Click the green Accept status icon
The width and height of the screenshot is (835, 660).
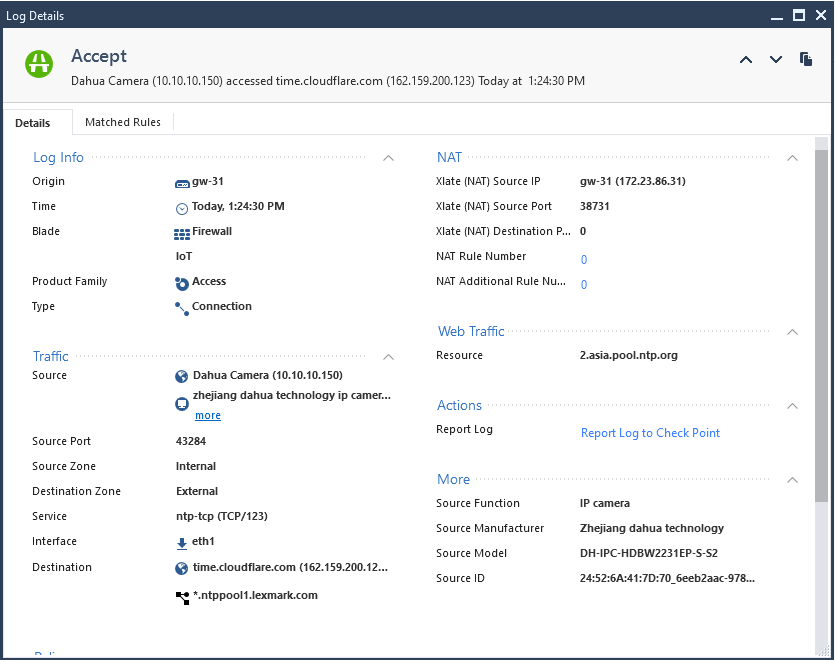point(38,63)
